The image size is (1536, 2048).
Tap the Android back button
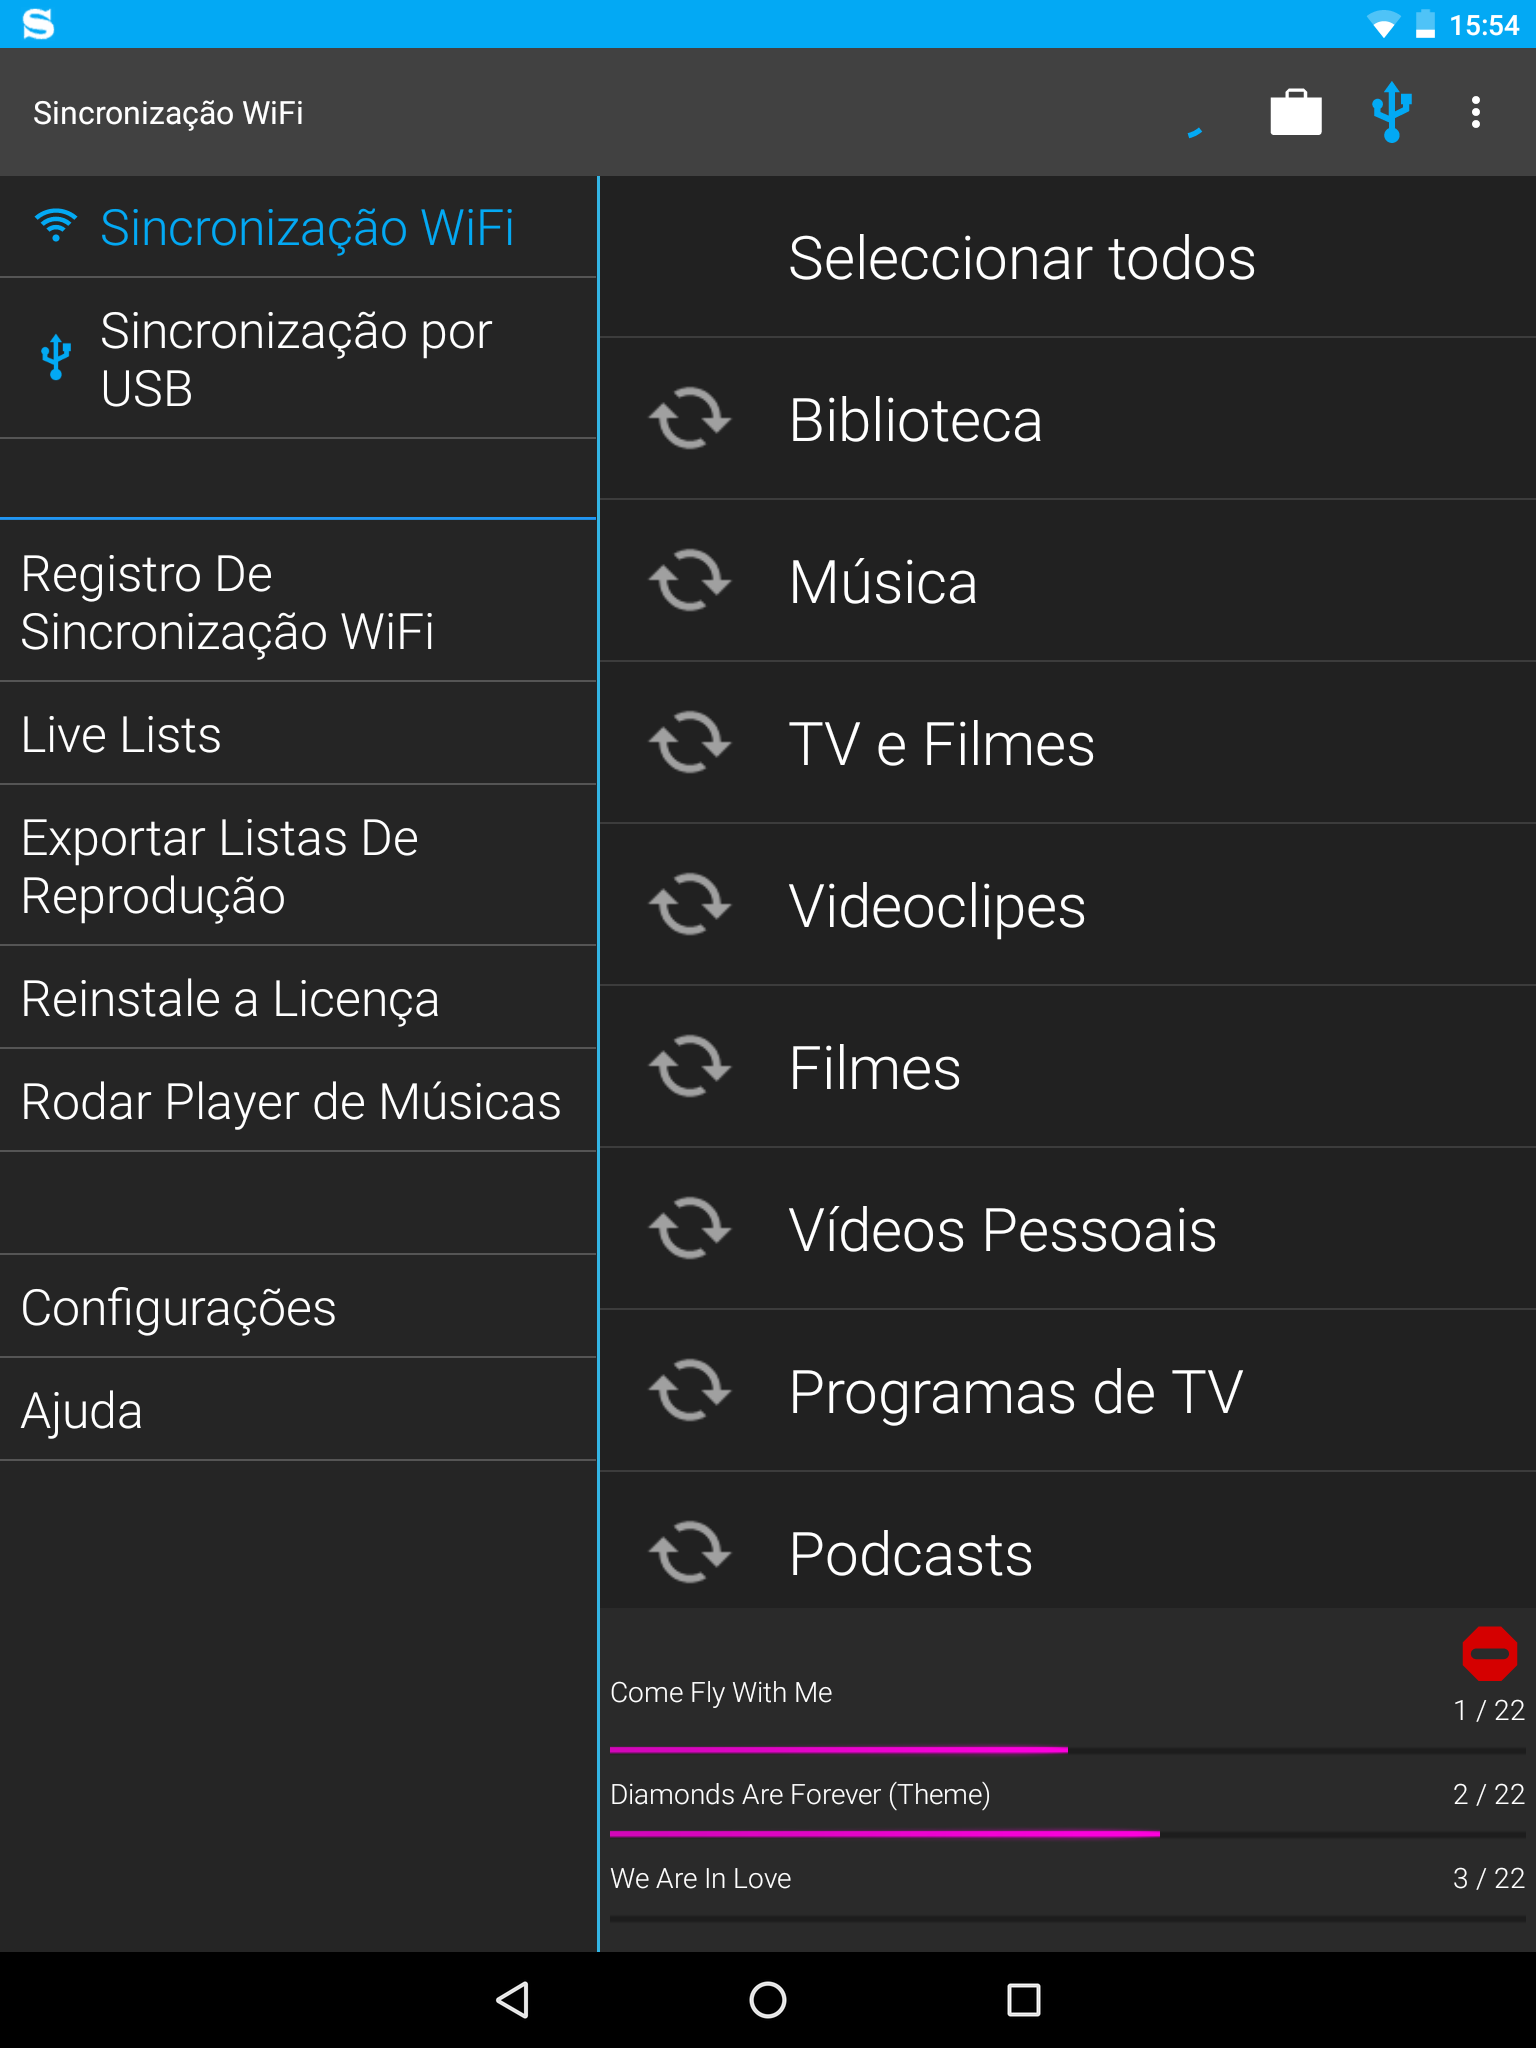point(512,2000)
